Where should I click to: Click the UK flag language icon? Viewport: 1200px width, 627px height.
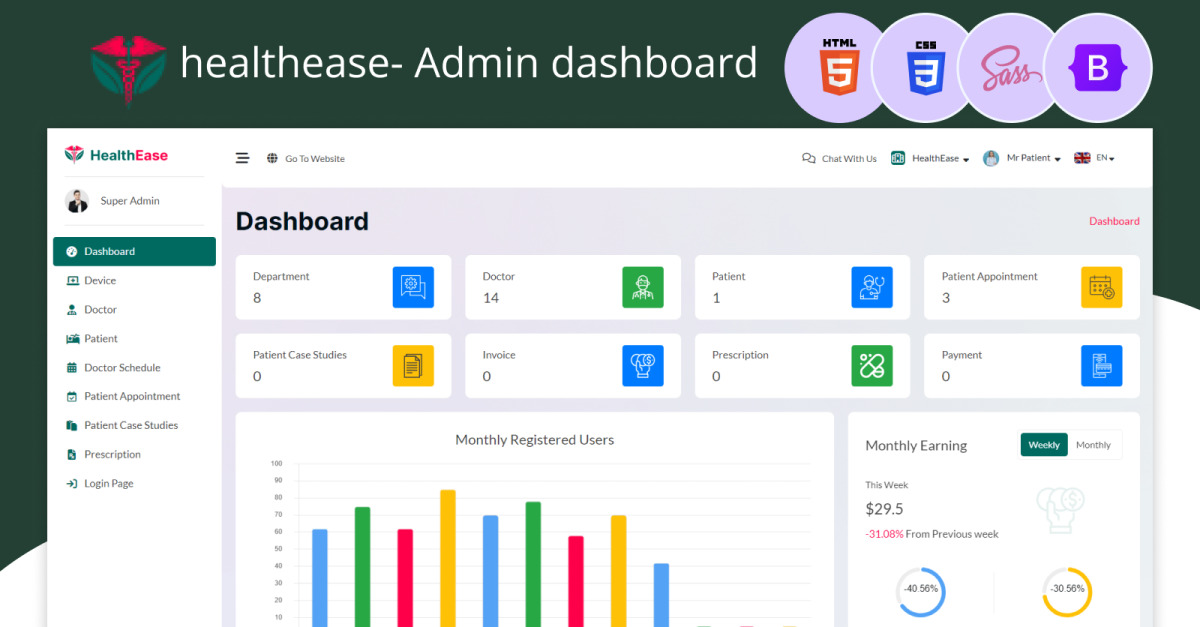pos(1082,158)
